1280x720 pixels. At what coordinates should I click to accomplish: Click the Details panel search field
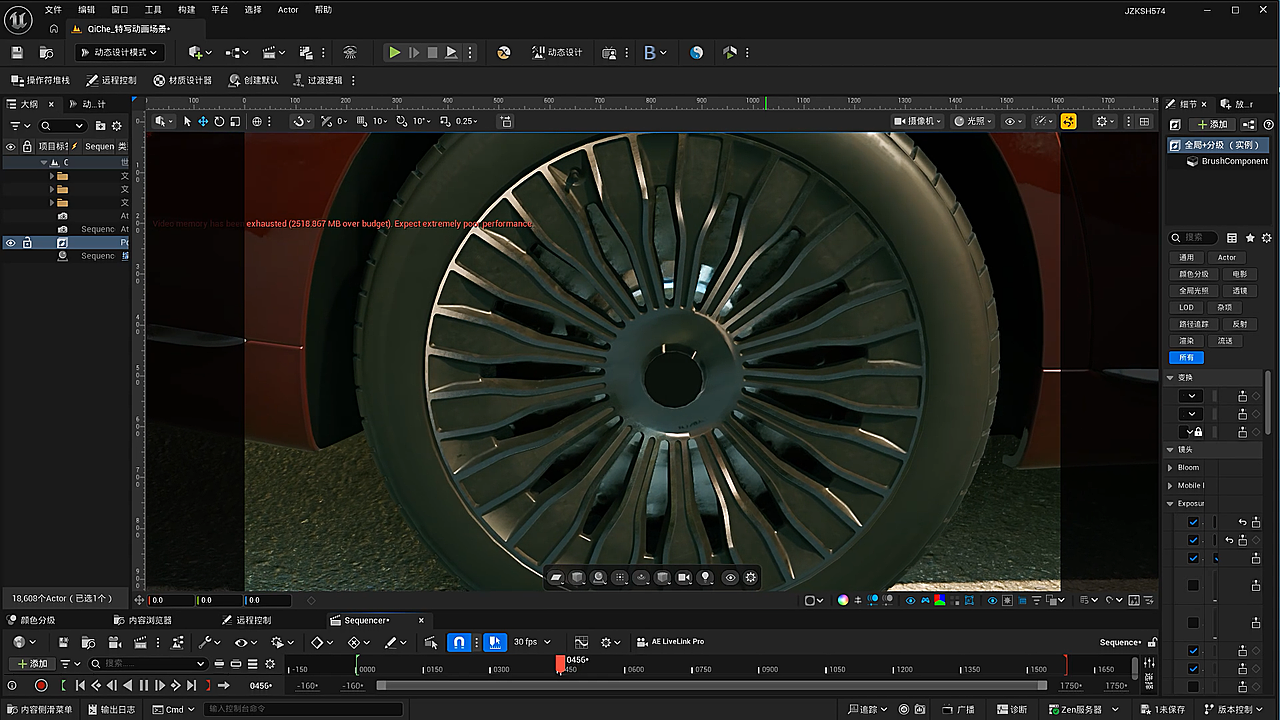[1195, 238]
